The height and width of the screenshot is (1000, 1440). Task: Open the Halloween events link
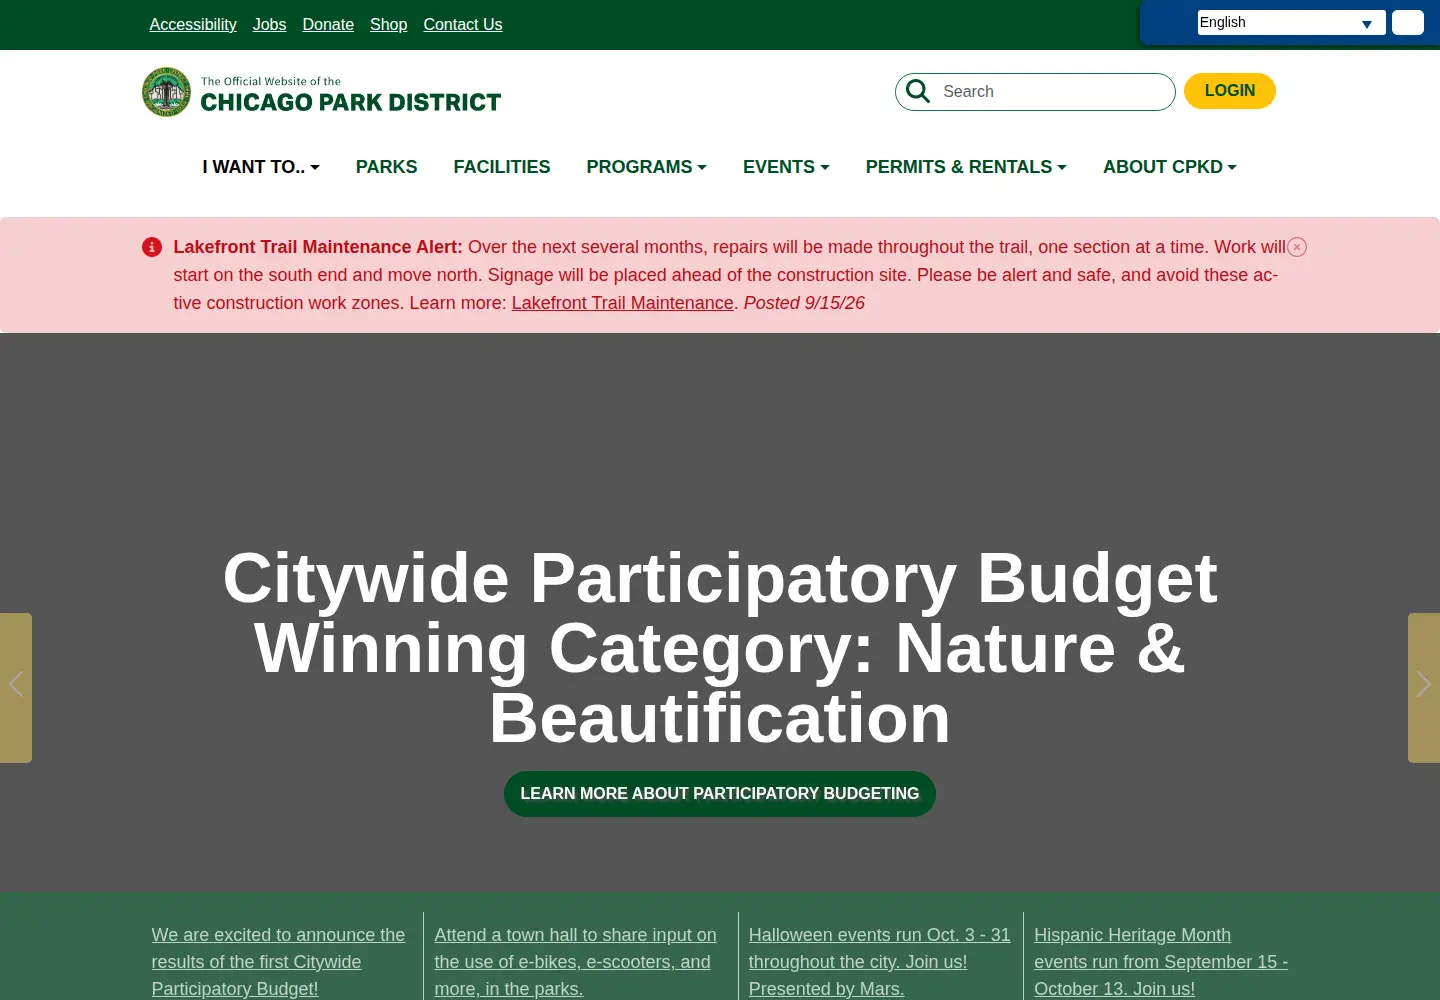coord(879,961)
